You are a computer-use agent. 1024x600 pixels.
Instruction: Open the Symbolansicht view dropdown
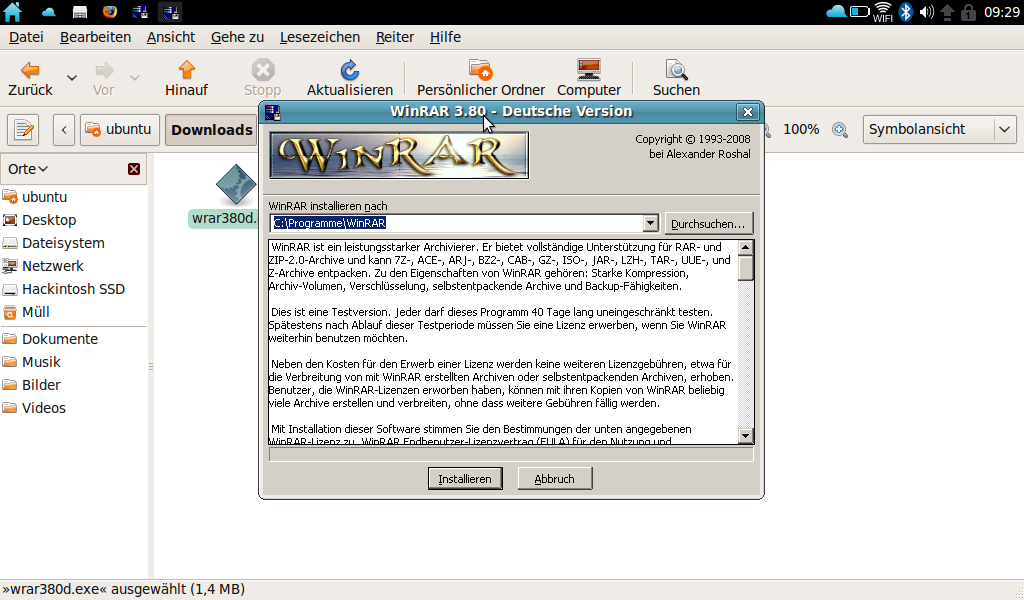[x=1005, y=129]
